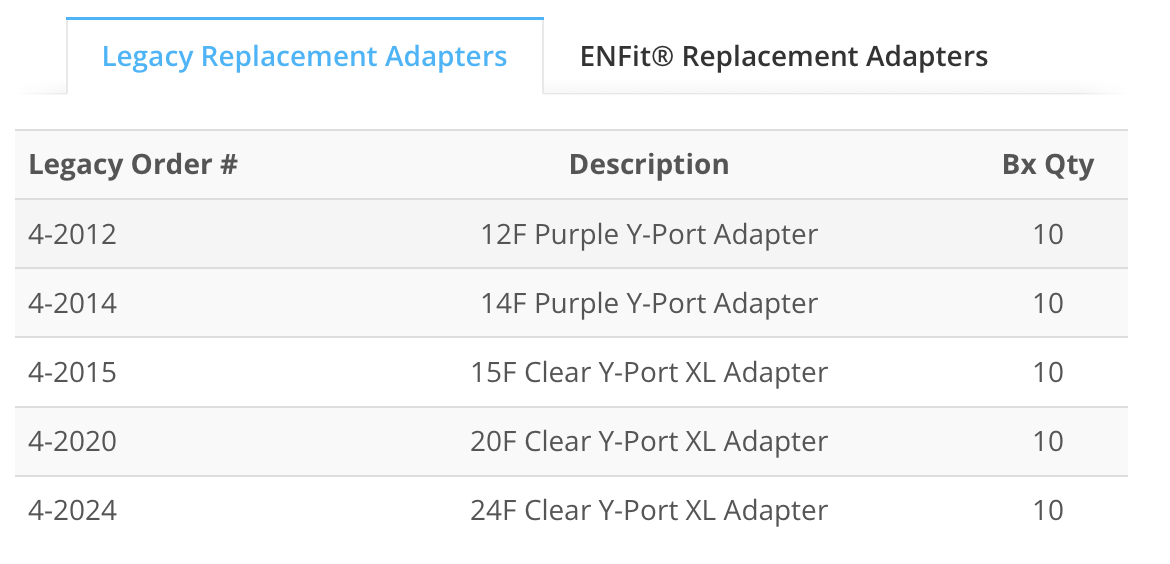1170x564 pixels.
Task: Select order number 4-2015
Action: pos(72,372)
